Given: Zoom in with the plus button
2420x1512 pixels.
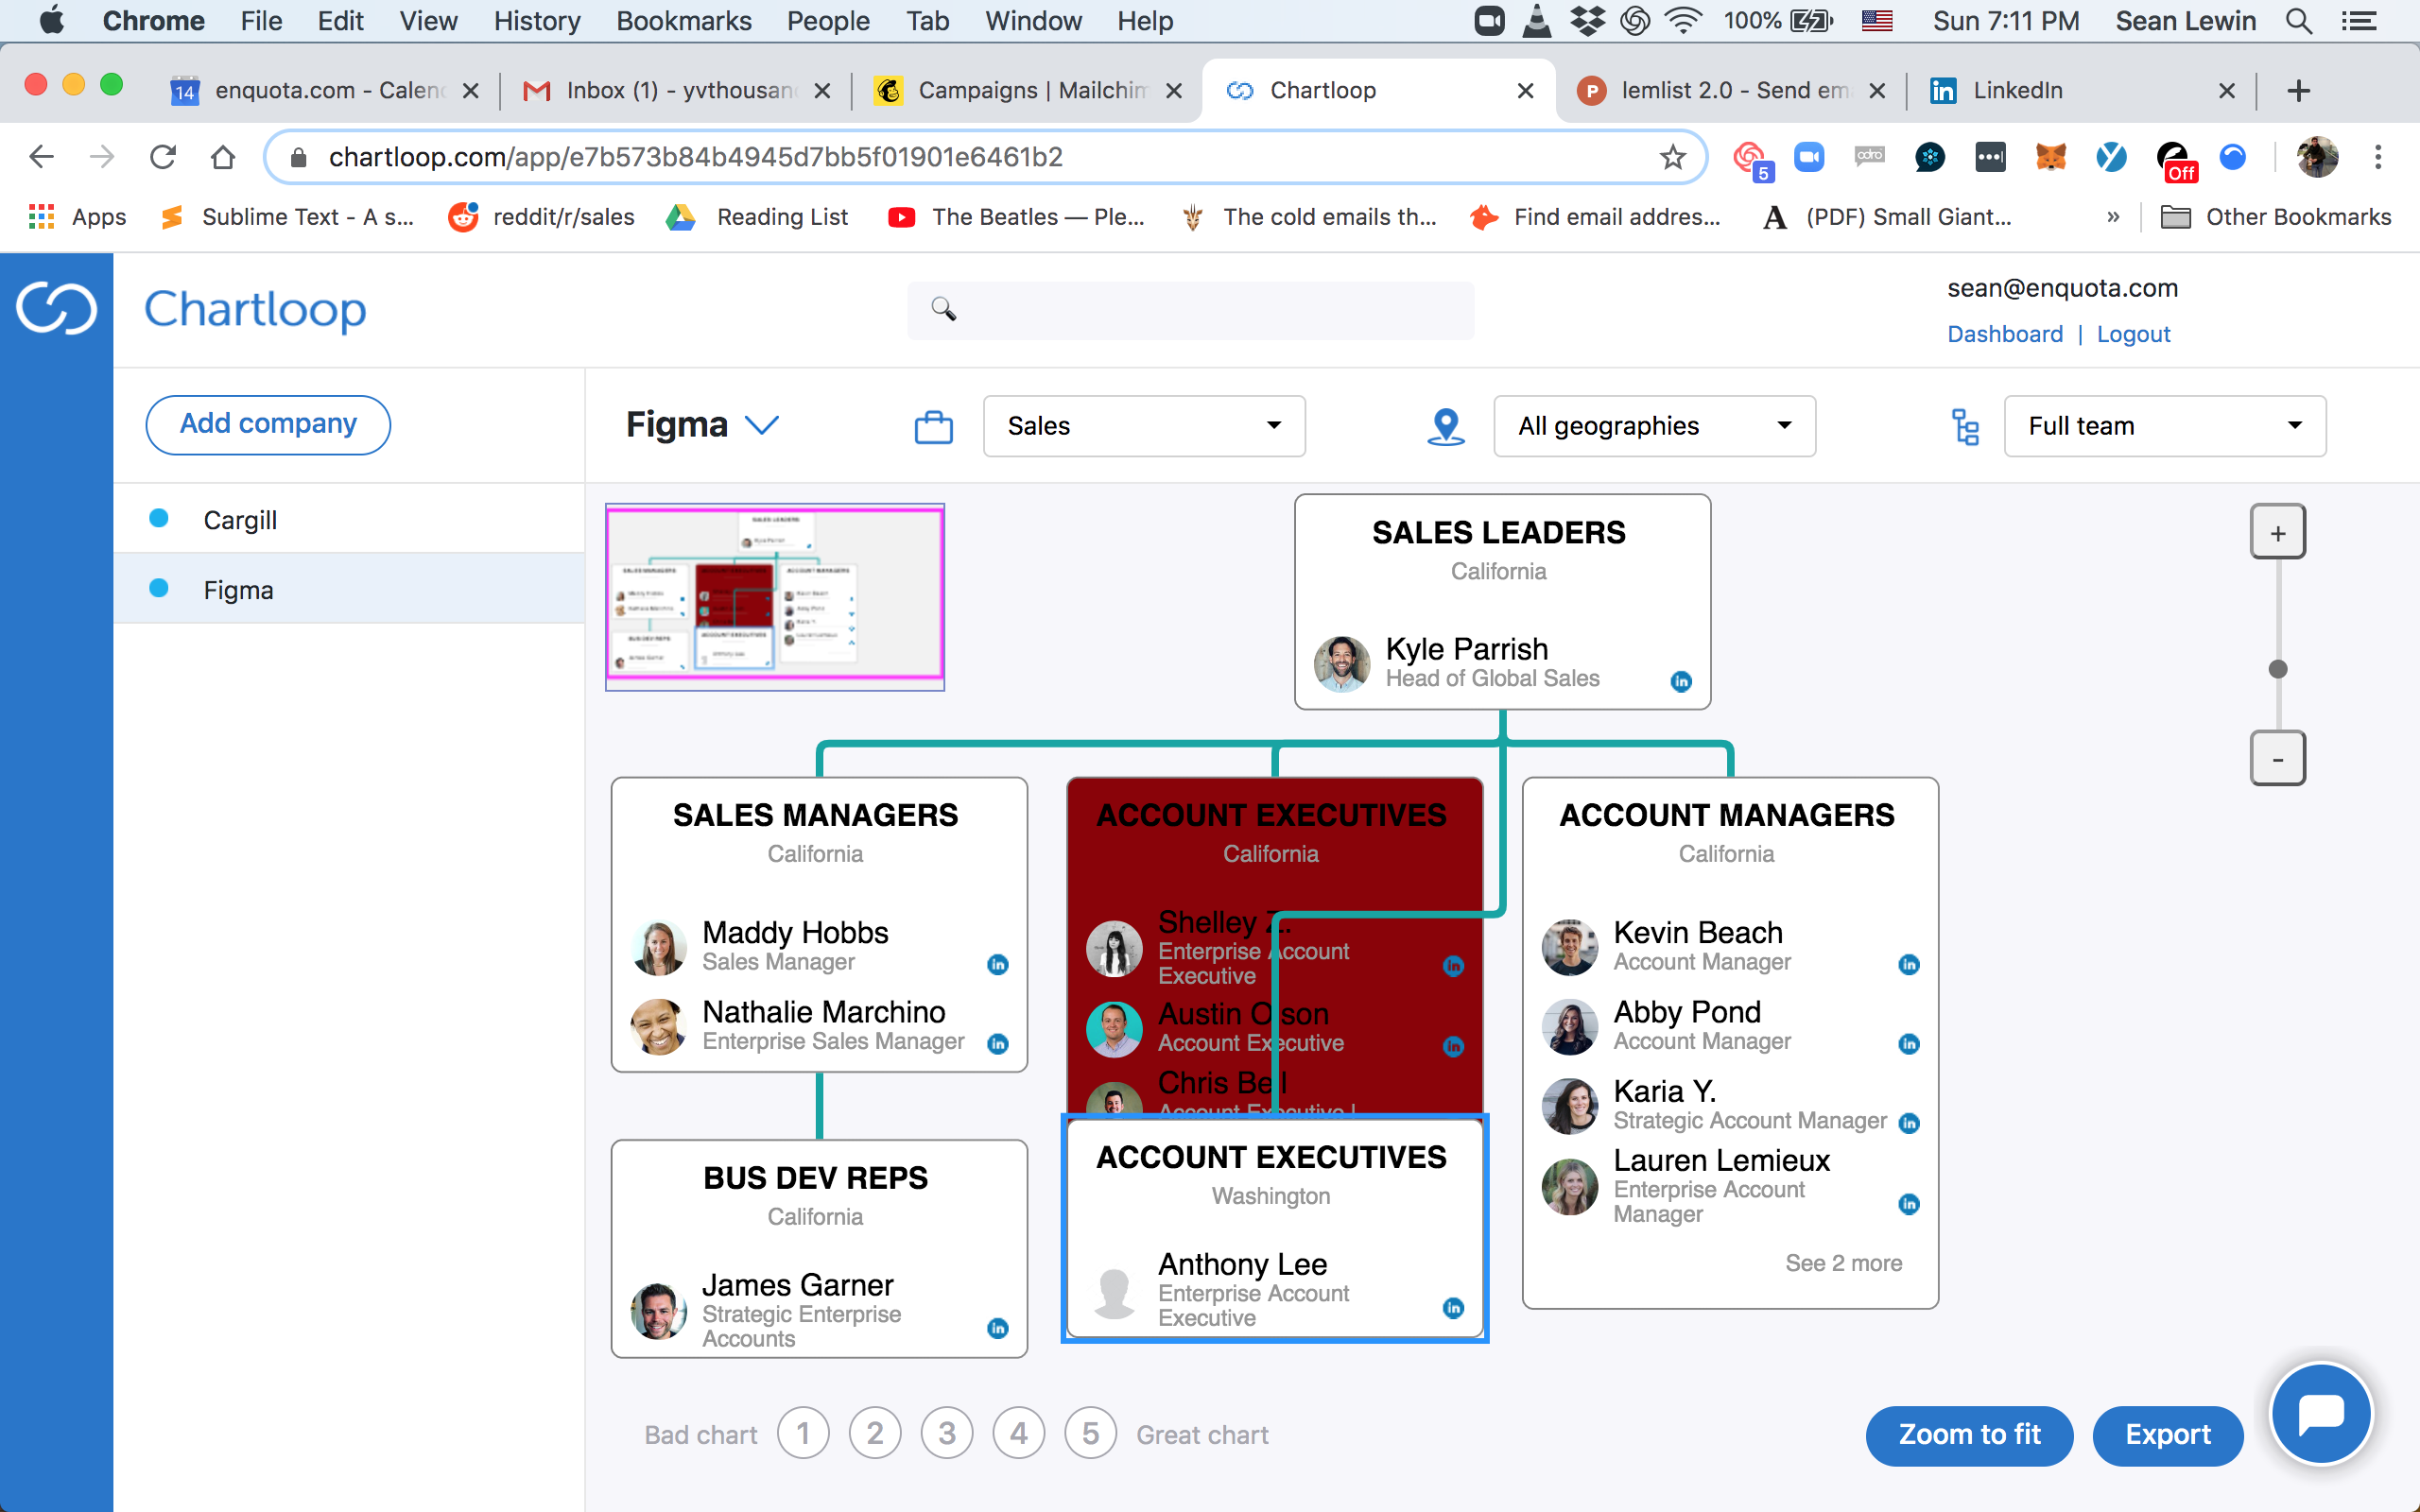Looking at the screenshot, I should point(2277,532).
